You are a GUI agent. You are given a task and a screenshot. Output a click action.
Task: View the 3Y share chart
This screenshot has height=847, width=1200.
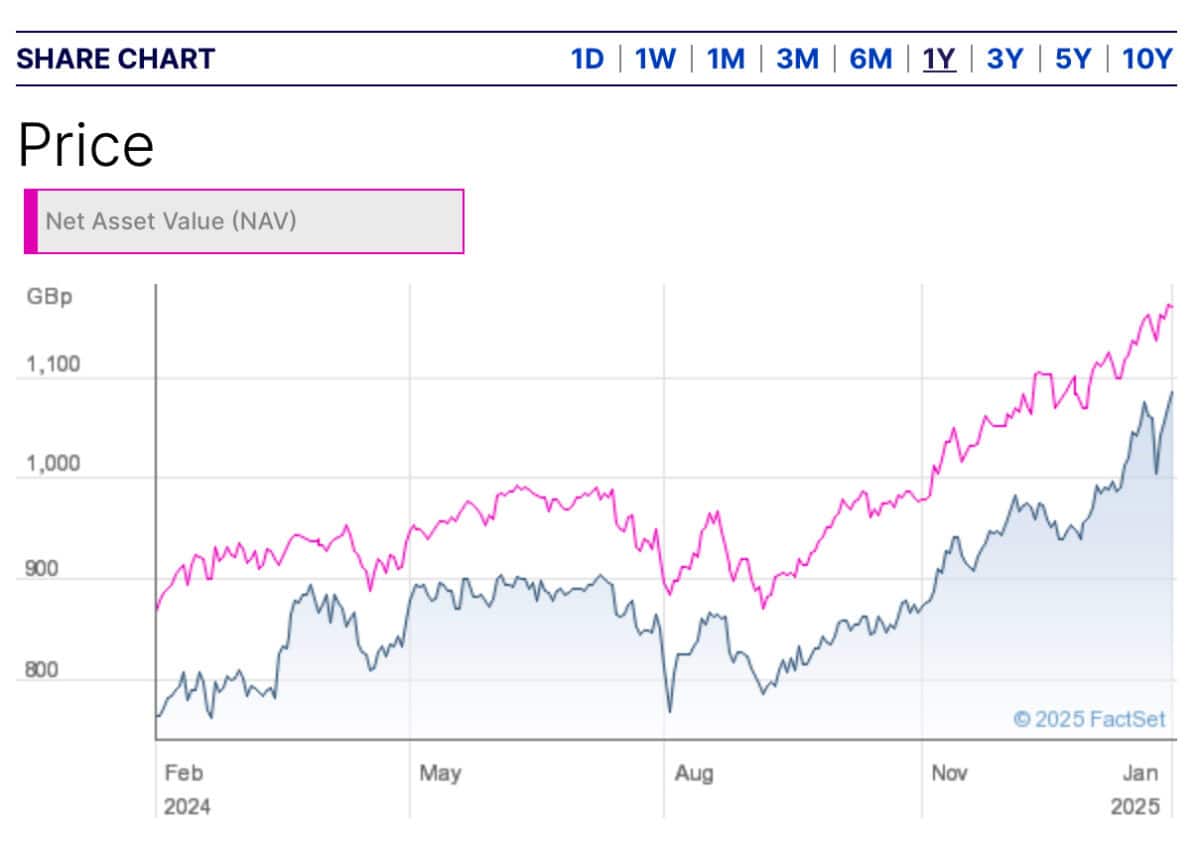pos(1005,59)
